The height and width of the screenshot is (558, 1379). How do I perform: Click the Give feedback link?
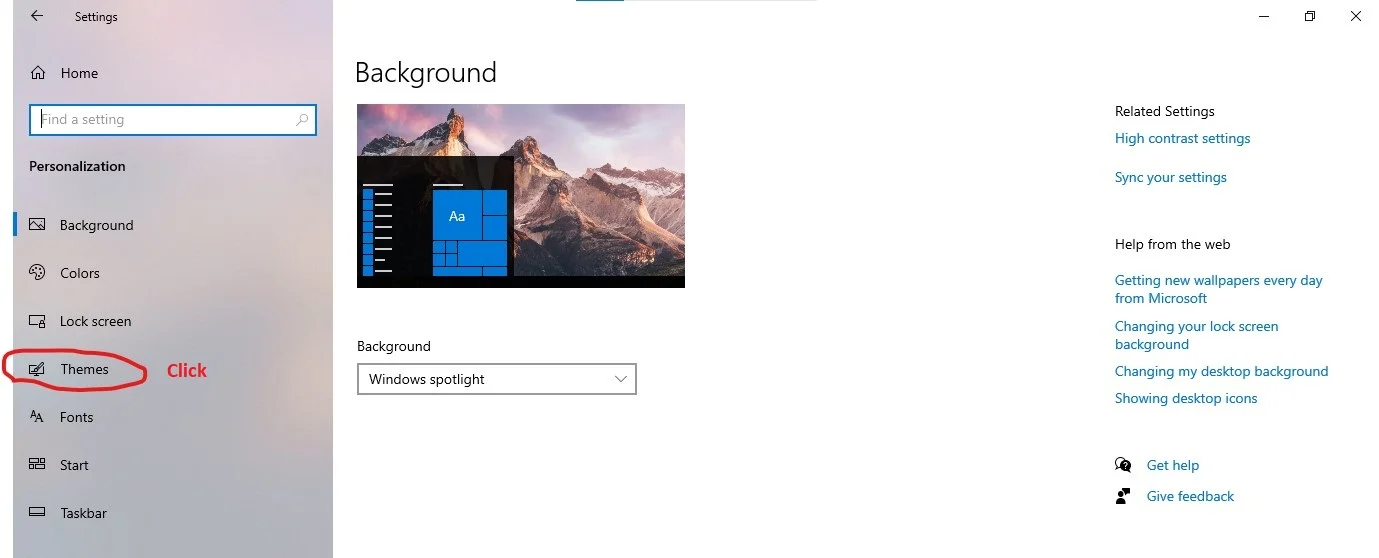1190,496
